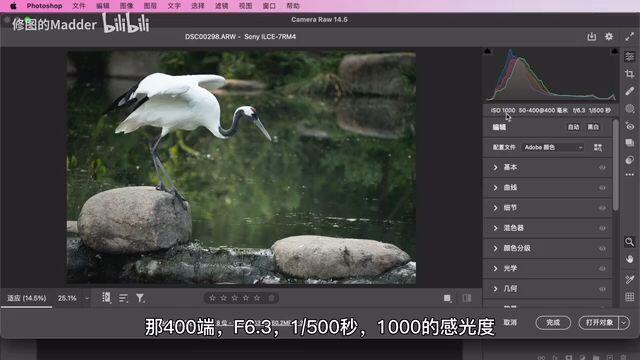Click the 取消 cancel button

[510, 322]
